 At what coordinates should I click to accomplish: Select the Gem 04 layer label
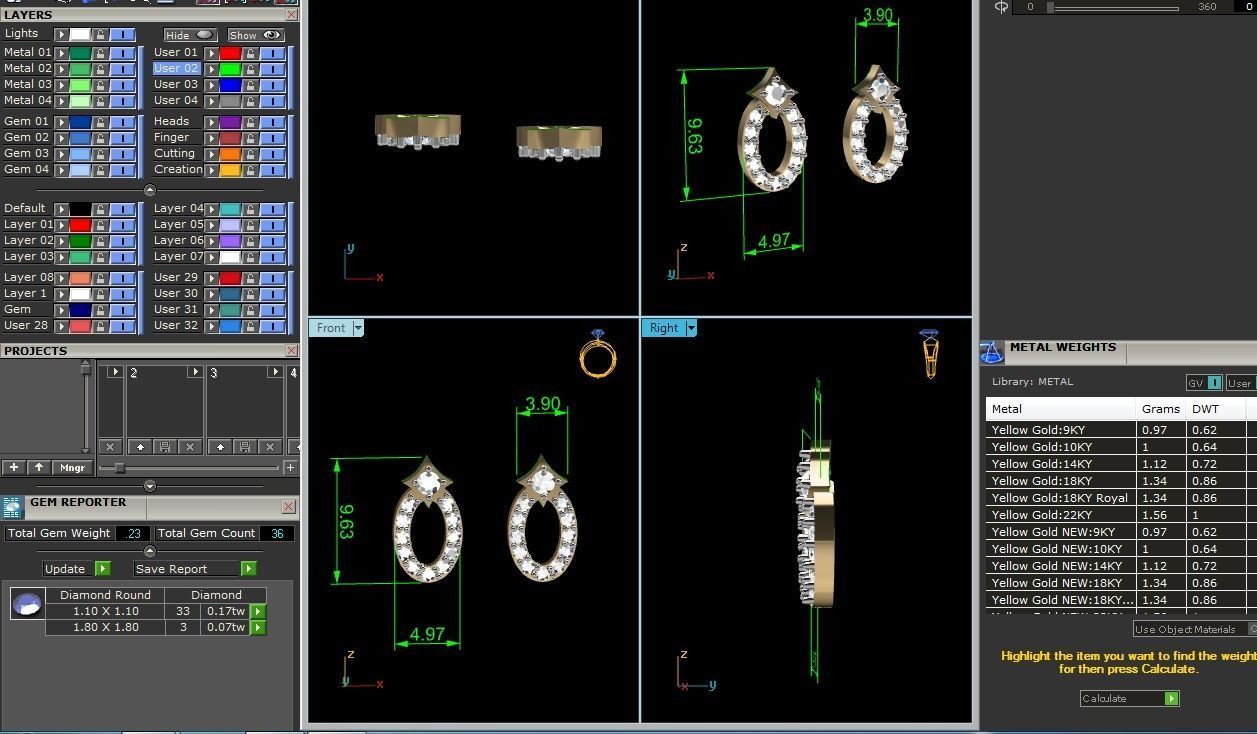pos(26,169)
